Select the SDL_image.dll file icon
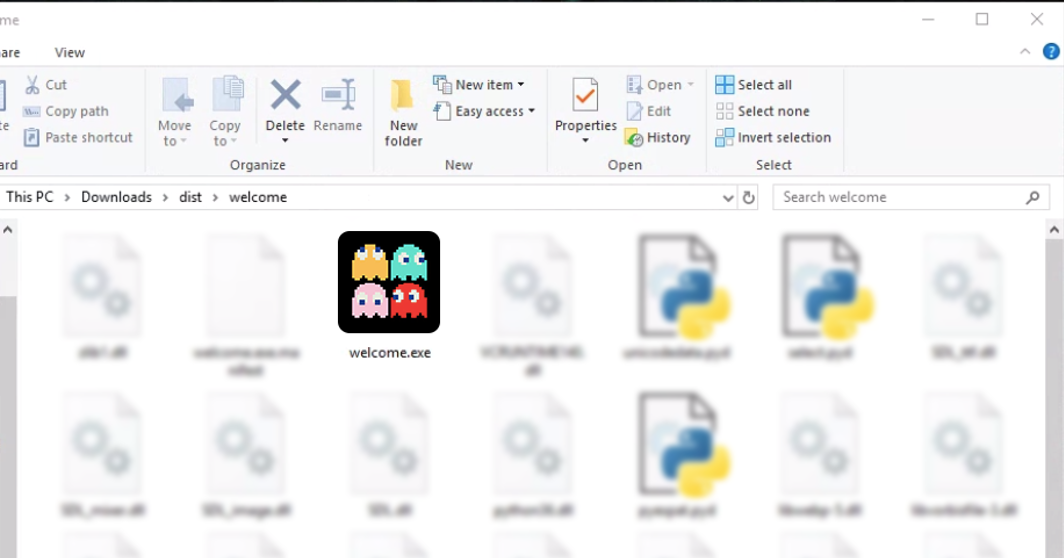Image resolution: width=1064 pixels, height=558 pixels. point(246,445)
